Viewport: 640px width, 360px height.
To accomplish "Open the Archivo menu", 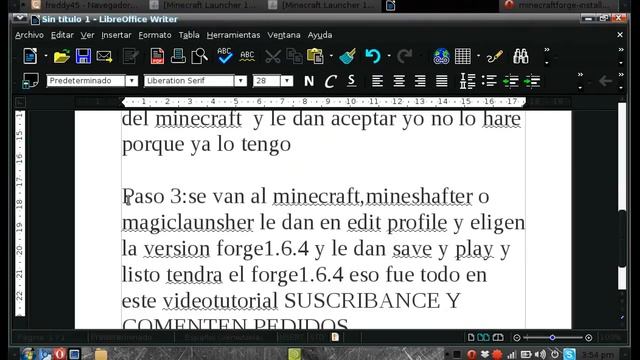I will (x=29, y=35).
